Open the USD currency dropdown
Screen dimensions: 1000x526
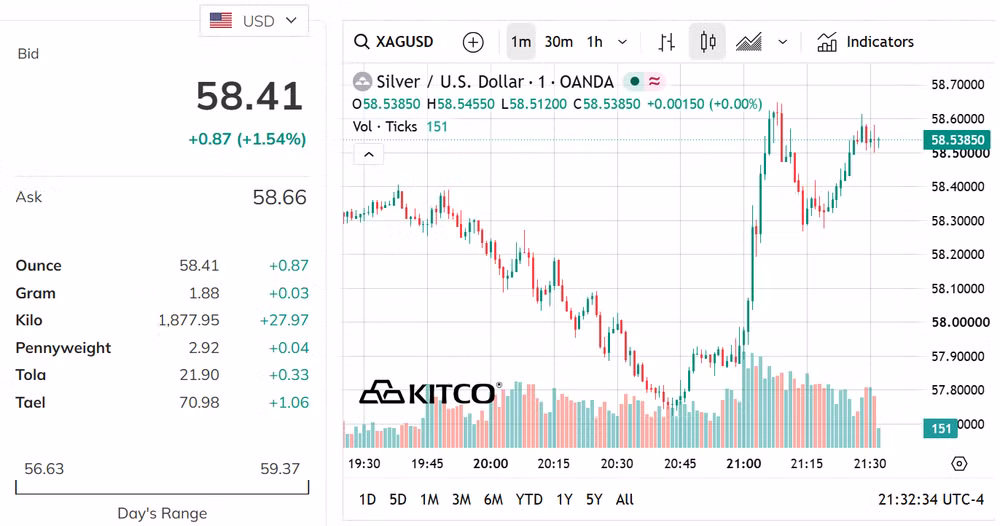click(x=254, y=20)
